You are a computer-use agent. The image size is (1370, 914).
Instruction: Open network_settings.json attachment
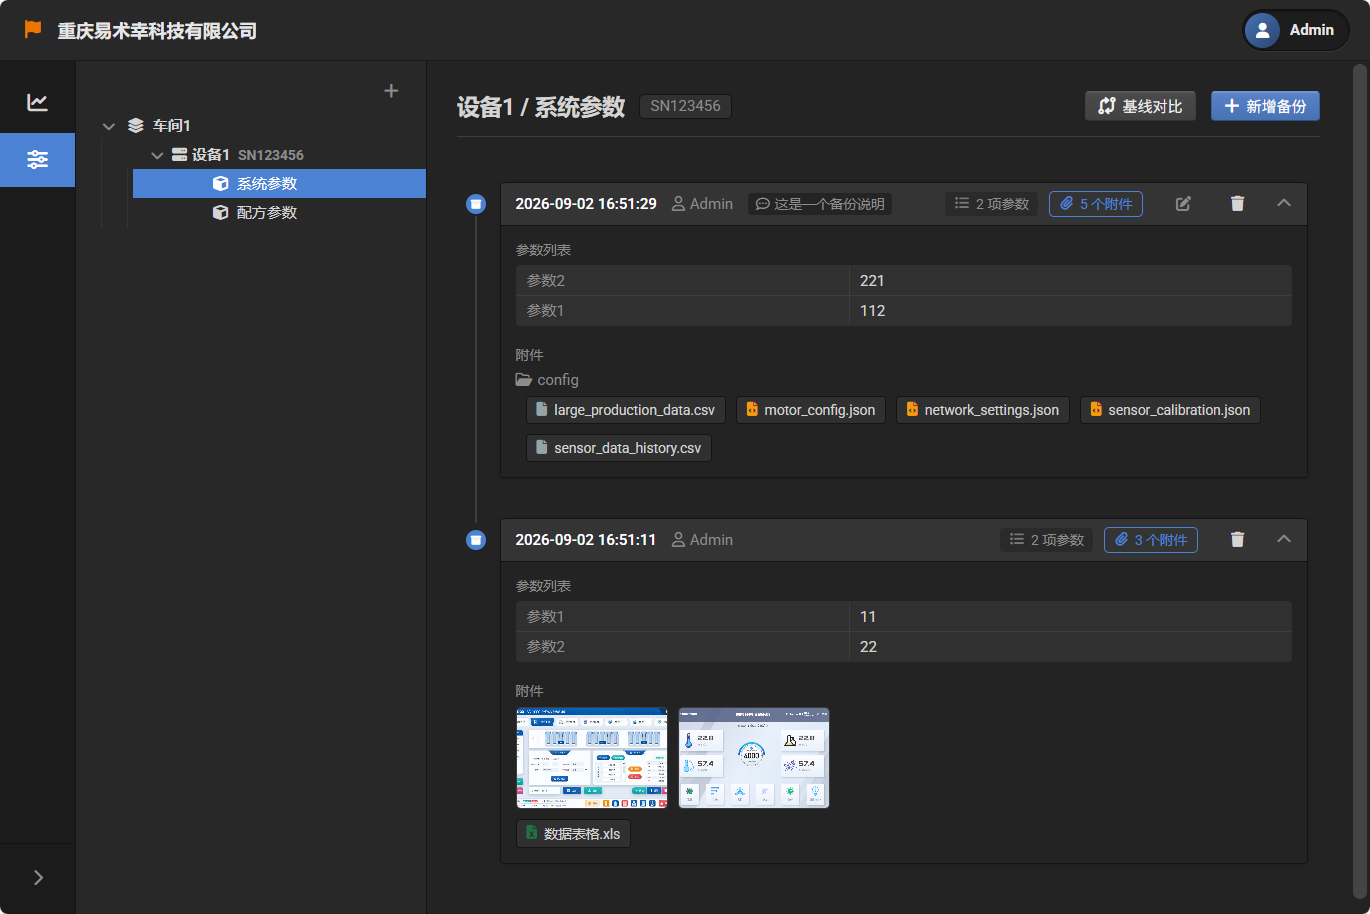point(983,410)
